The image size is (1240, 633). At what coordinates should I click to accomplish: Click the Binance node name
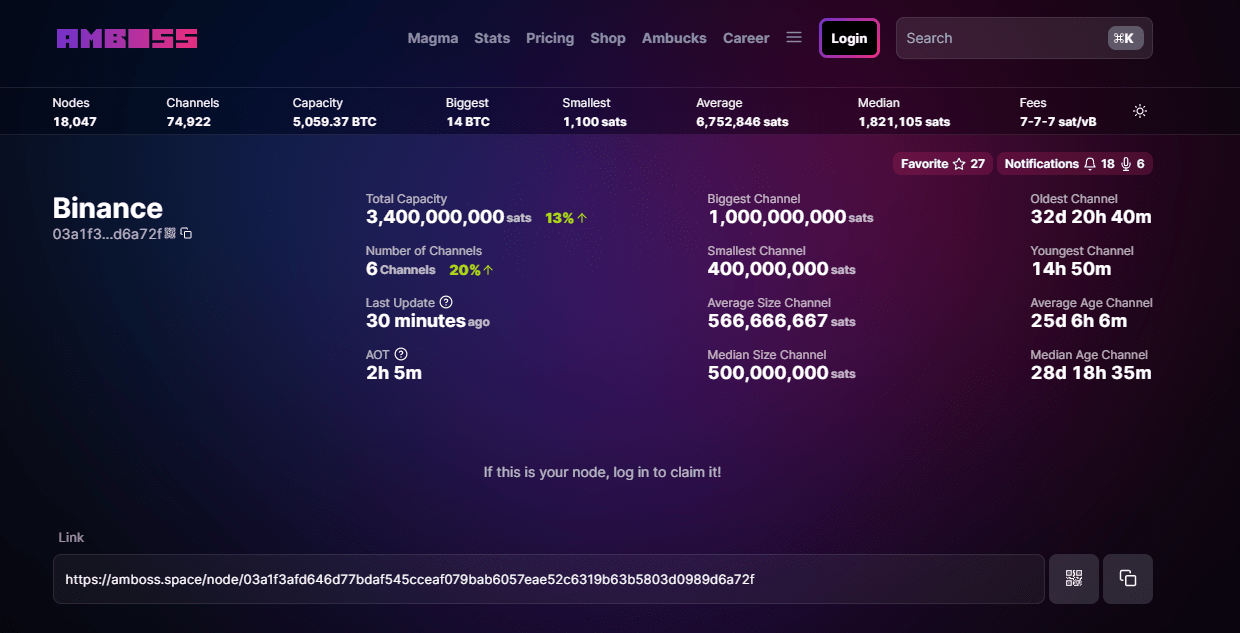108,208
